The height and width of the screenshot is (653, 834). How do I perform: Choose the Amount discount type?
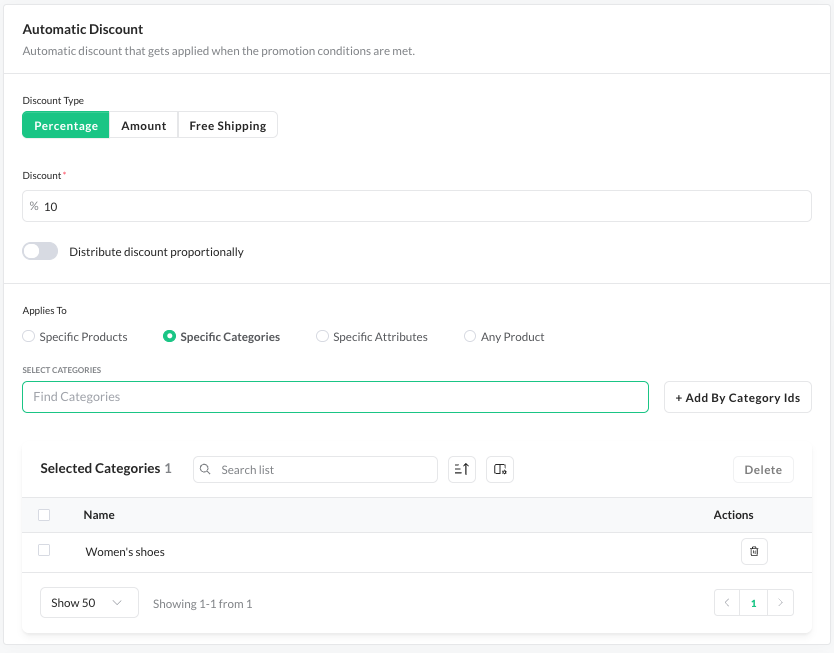pyautogui.click(x=144, y=125)
